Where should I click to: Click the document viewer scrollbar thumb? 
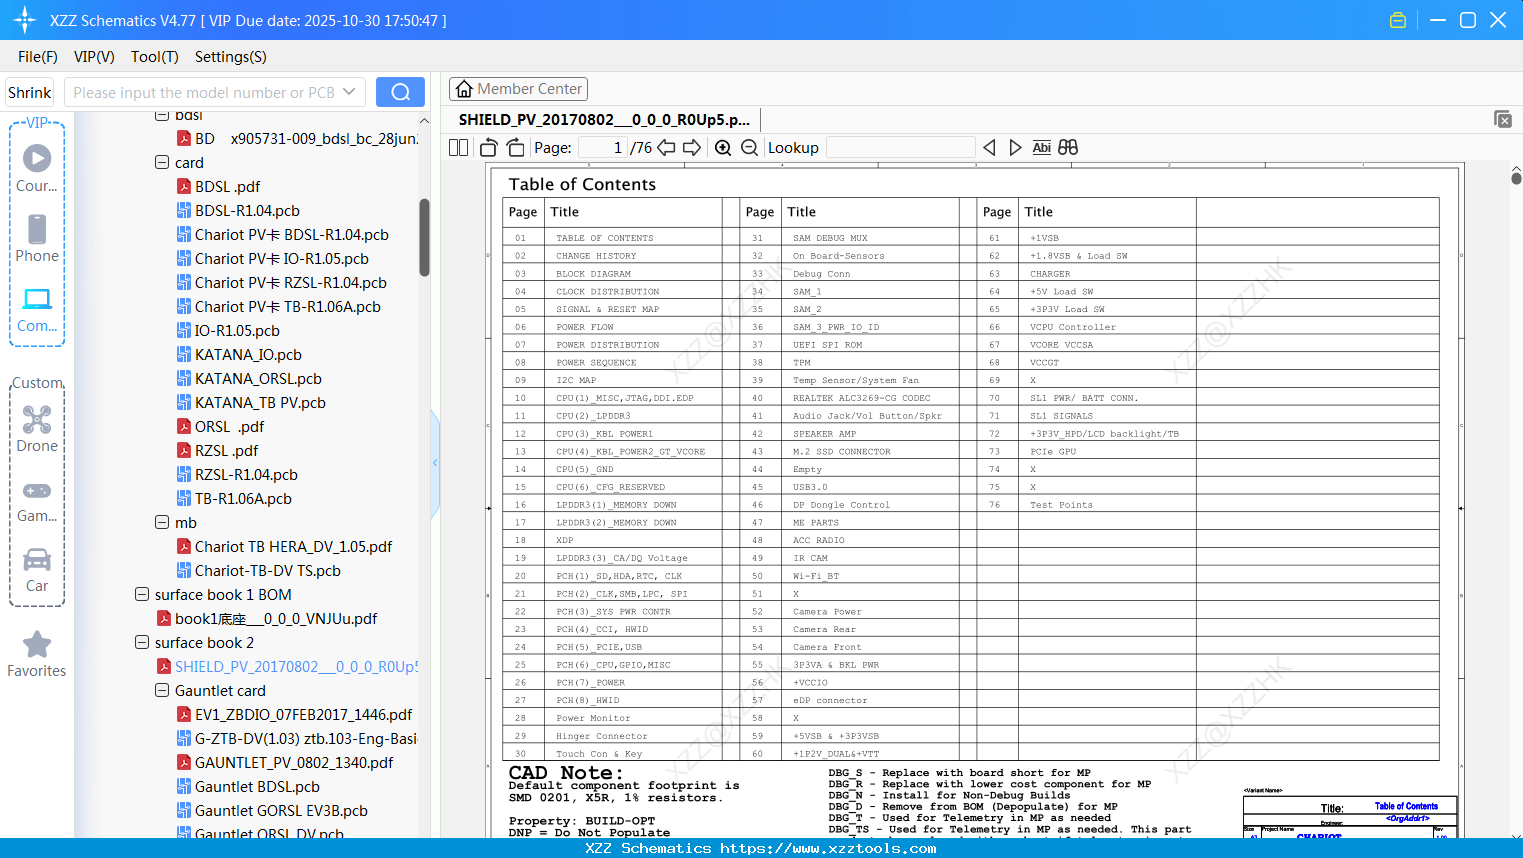tap(1516, 178)
